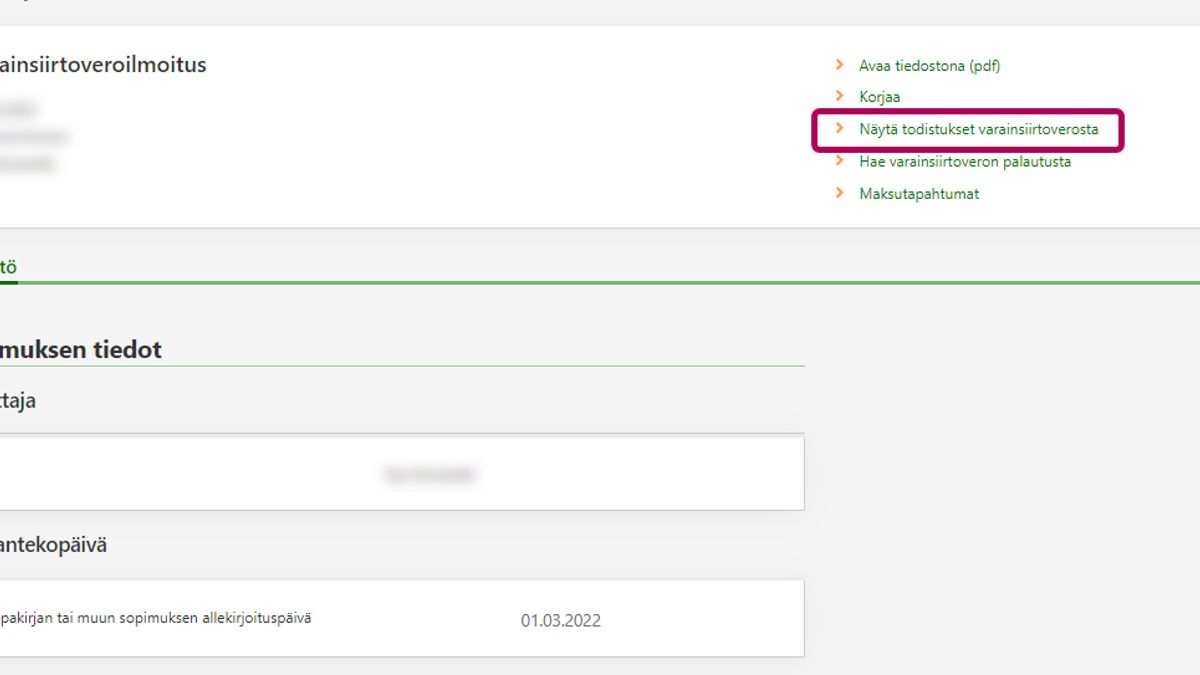Click the arrow icon next to Maksutapahtumat
1200x675 pixels.
[x=840, y=193]
